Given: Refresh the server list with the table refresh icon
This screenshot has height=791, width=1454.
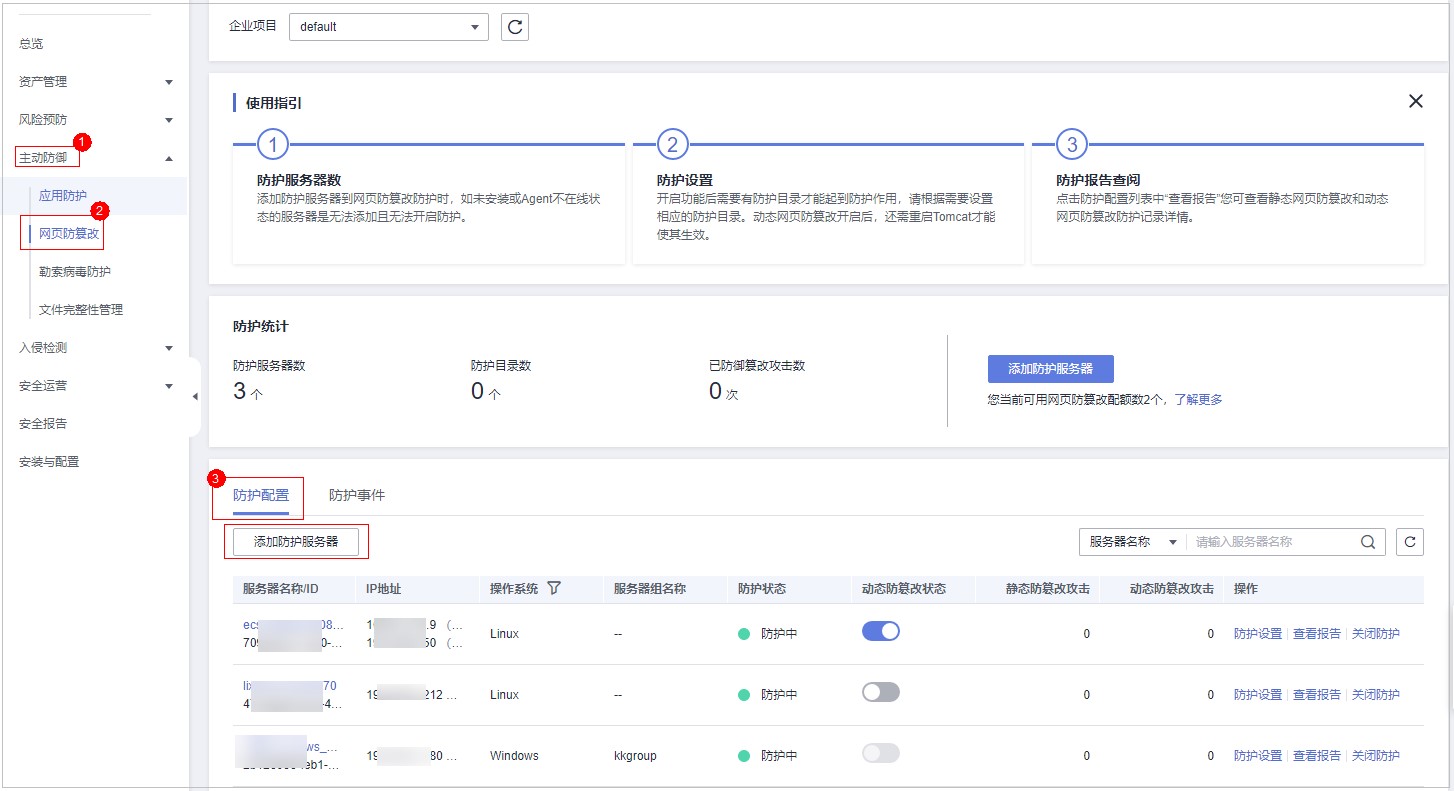Looking at the screenshot, I should point(1410,542).
